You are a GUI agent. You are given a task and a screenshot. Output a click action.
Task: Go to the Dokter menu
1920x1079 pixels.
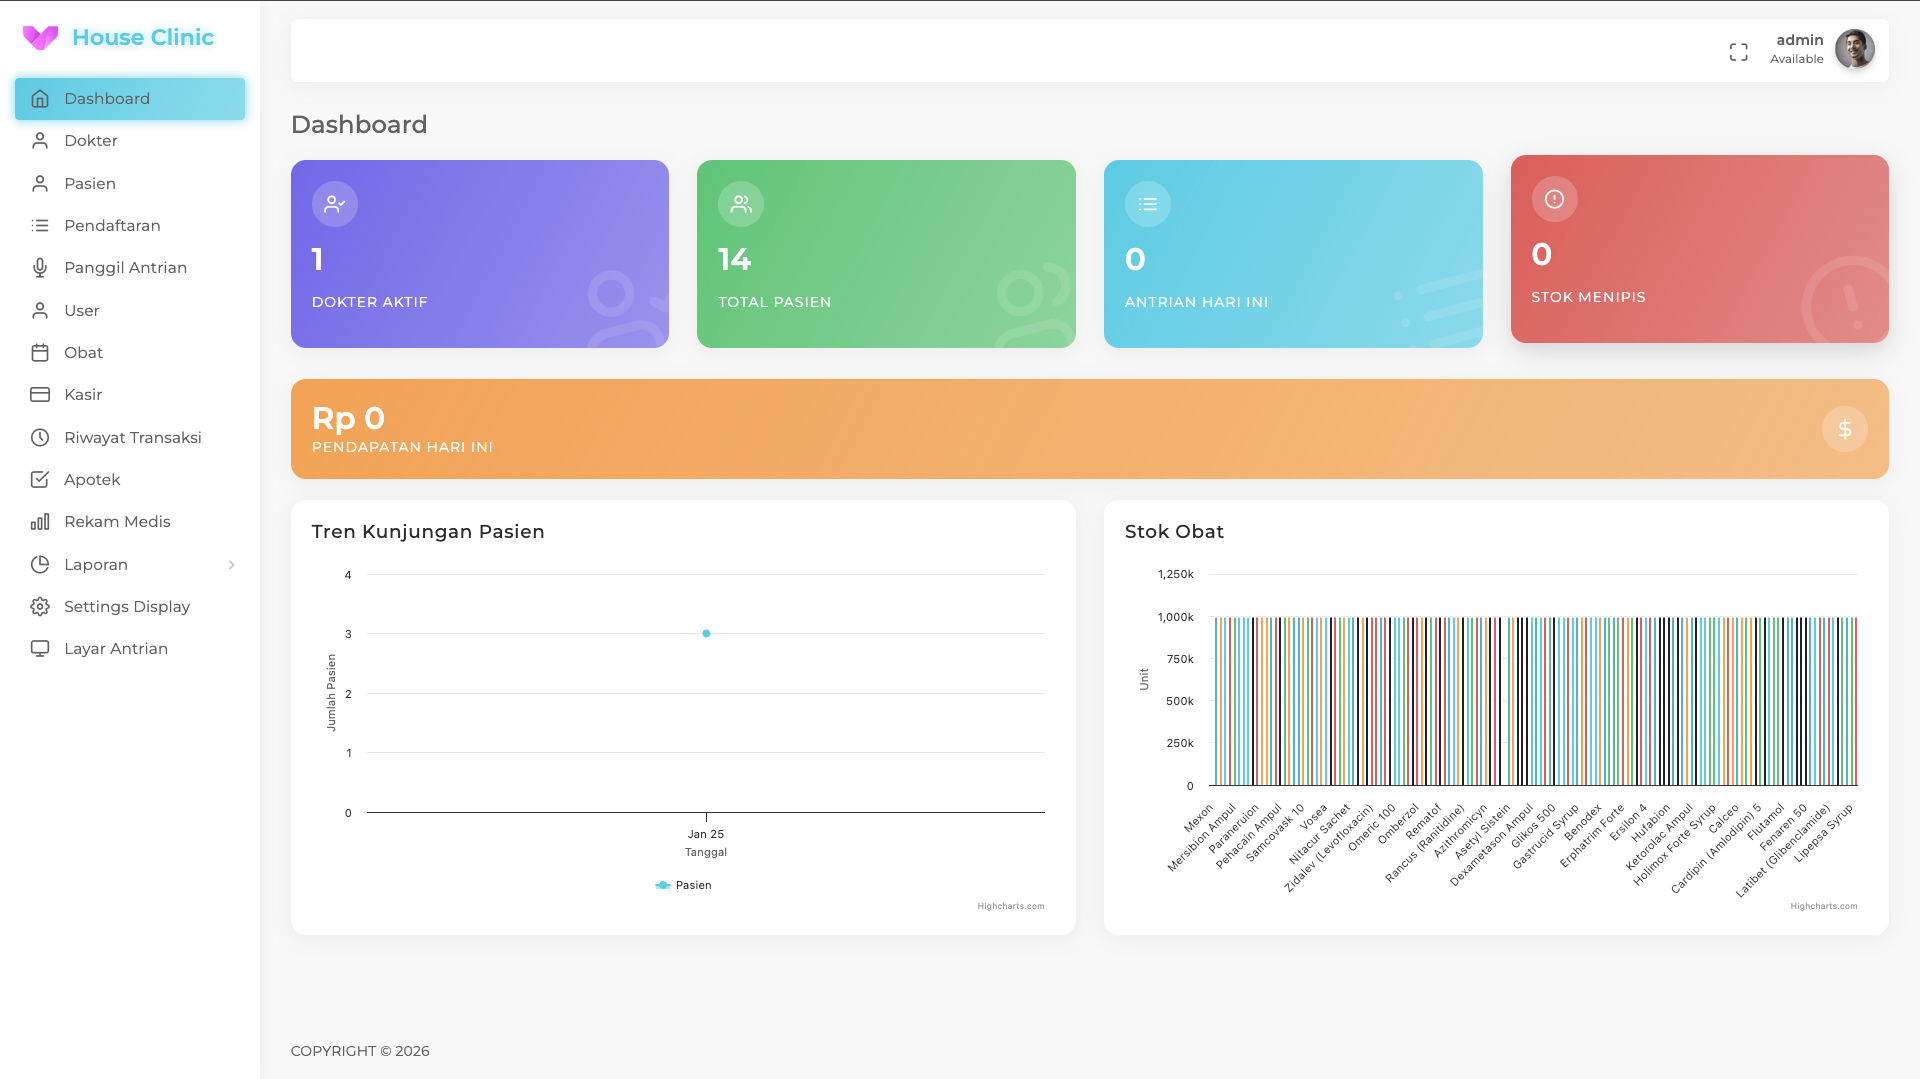[91, 141]
